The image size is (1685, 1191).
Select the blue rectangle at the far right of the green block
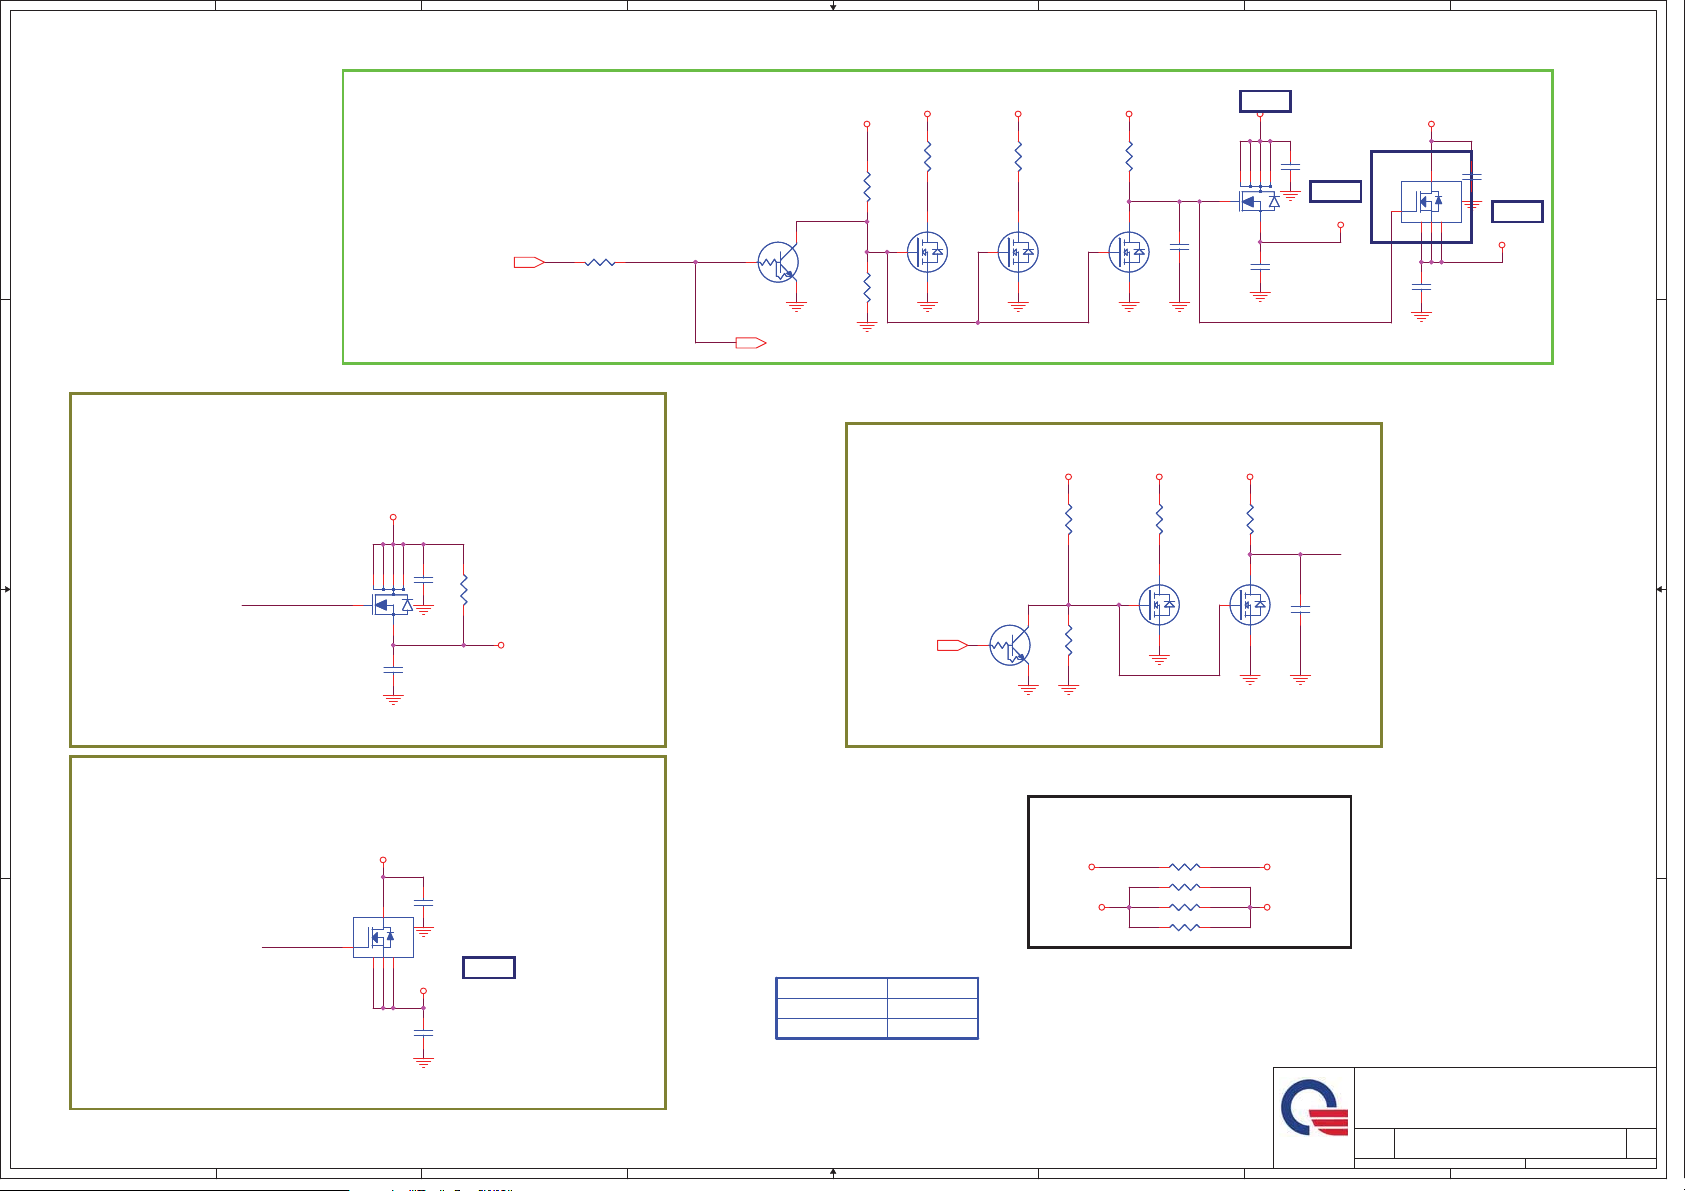point(1517,211)
